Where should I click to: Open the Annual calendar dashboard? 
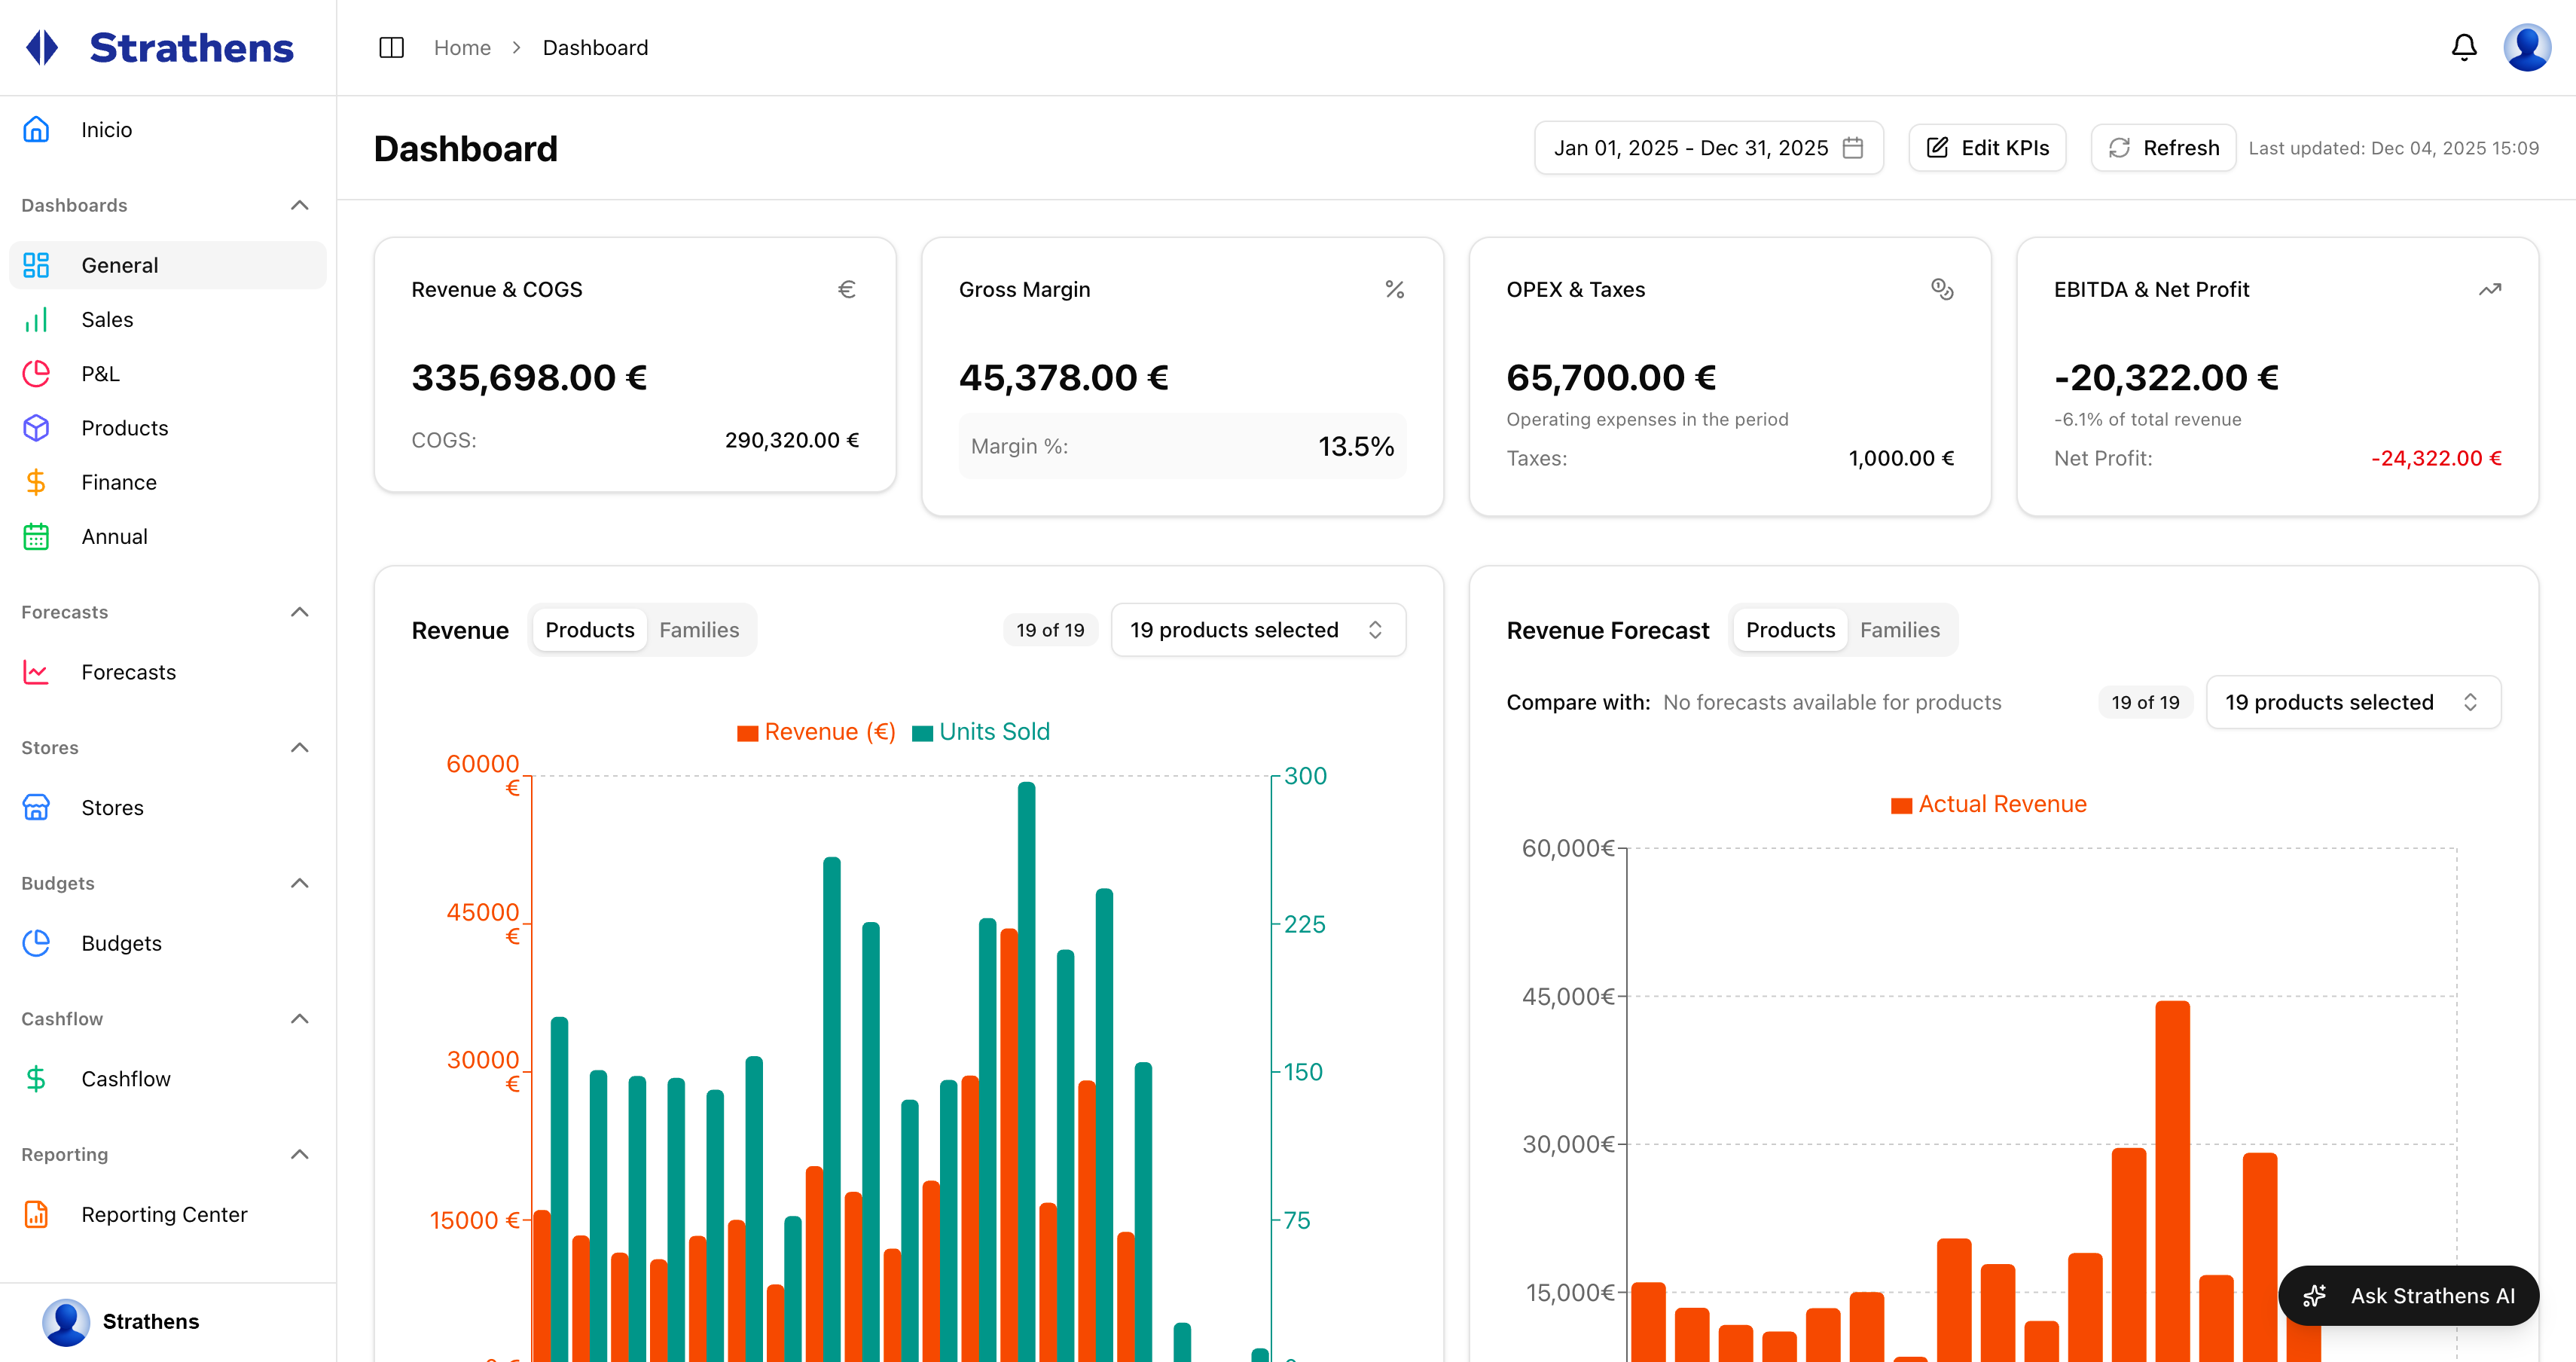point(114,537)
